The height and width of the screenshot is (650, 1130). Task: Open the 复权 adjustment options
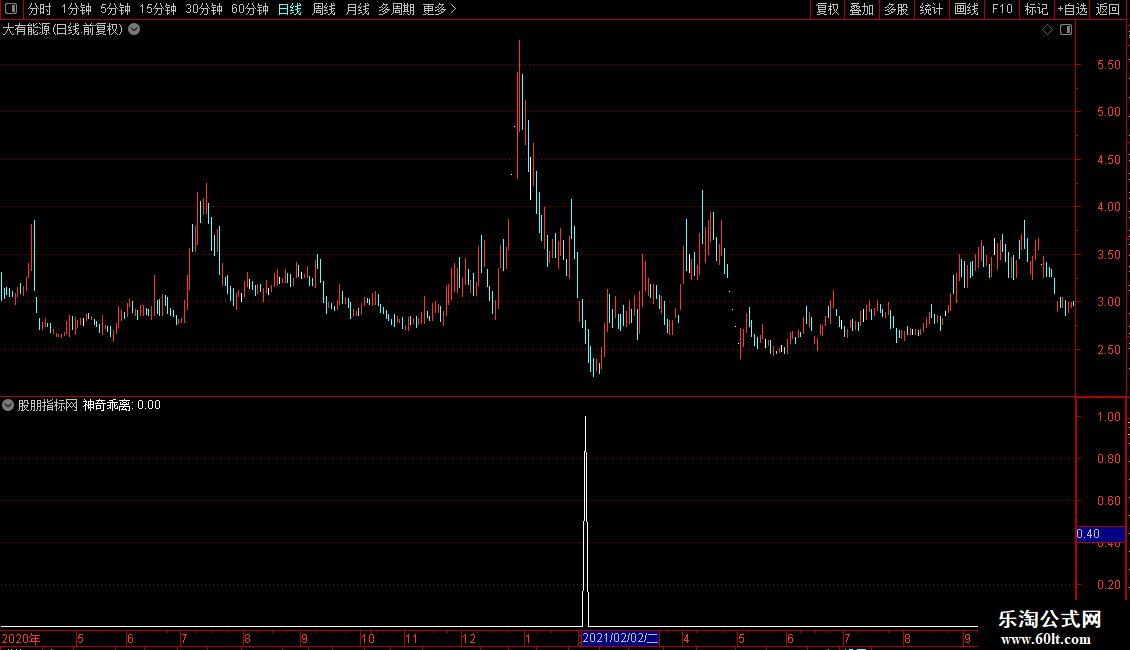coord(827,9)
